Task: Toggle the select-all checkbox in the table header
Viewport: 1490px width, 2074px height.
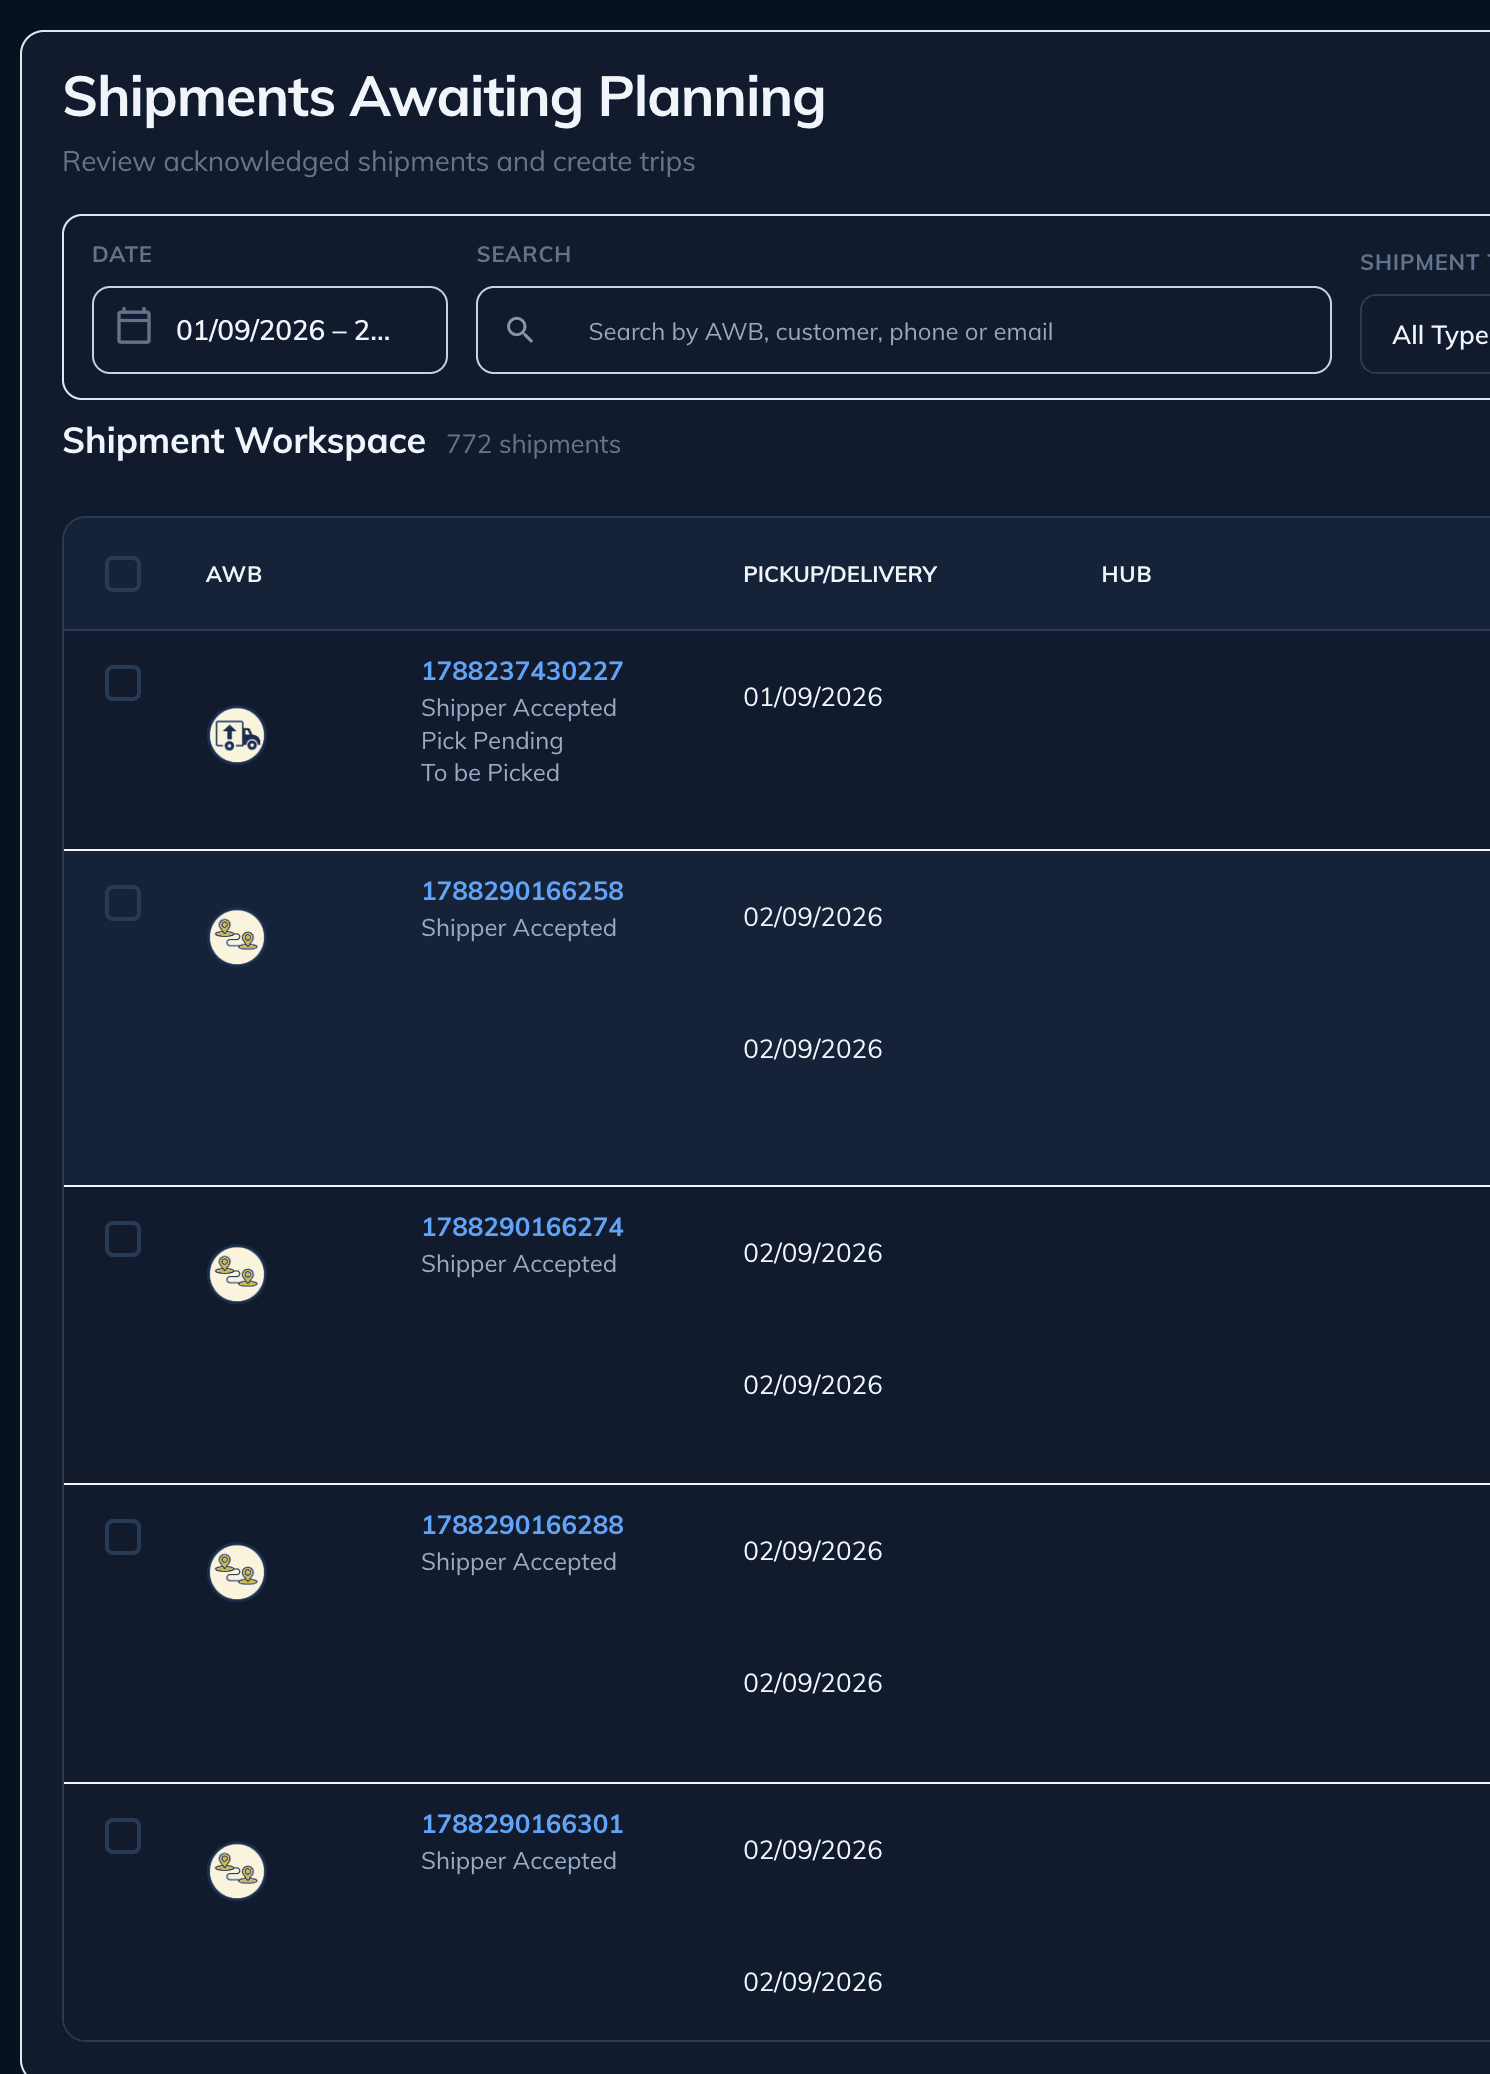Action: click(x=123, y=574)
